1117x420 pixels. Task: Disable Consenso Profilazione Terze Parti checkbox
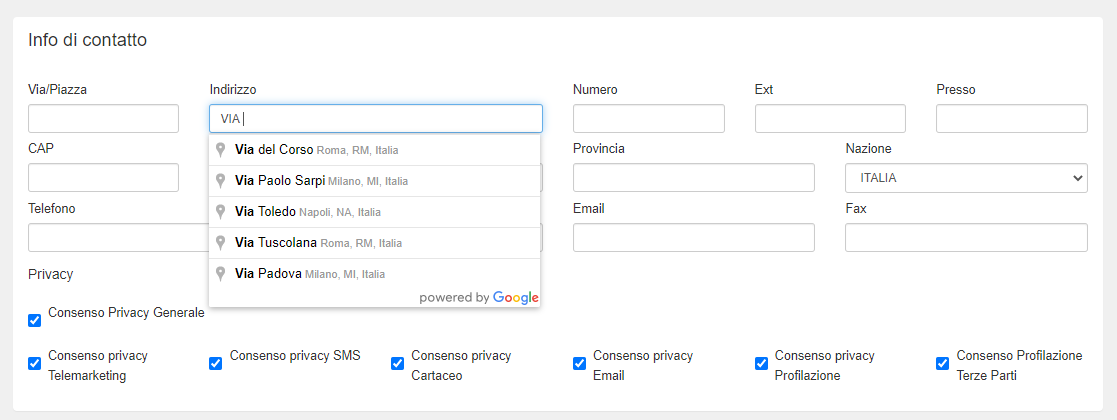tap(943, 363)
